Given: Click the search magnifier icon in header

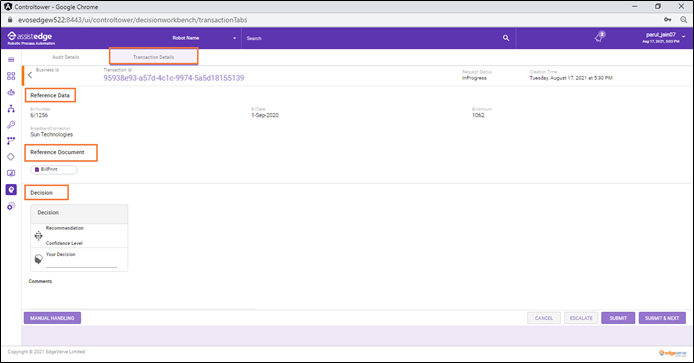Looking at the screenshot, I should pos(506,38).
